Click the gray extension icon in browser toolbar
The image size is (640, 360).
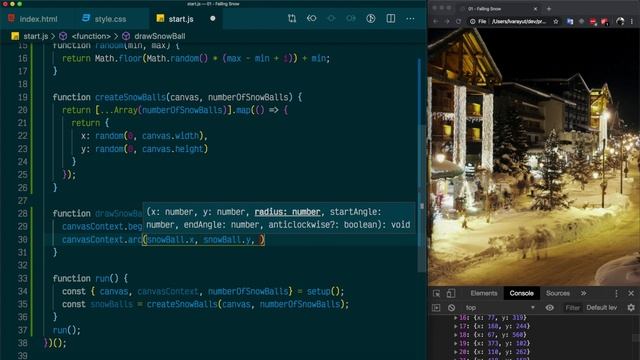(581, 21)
